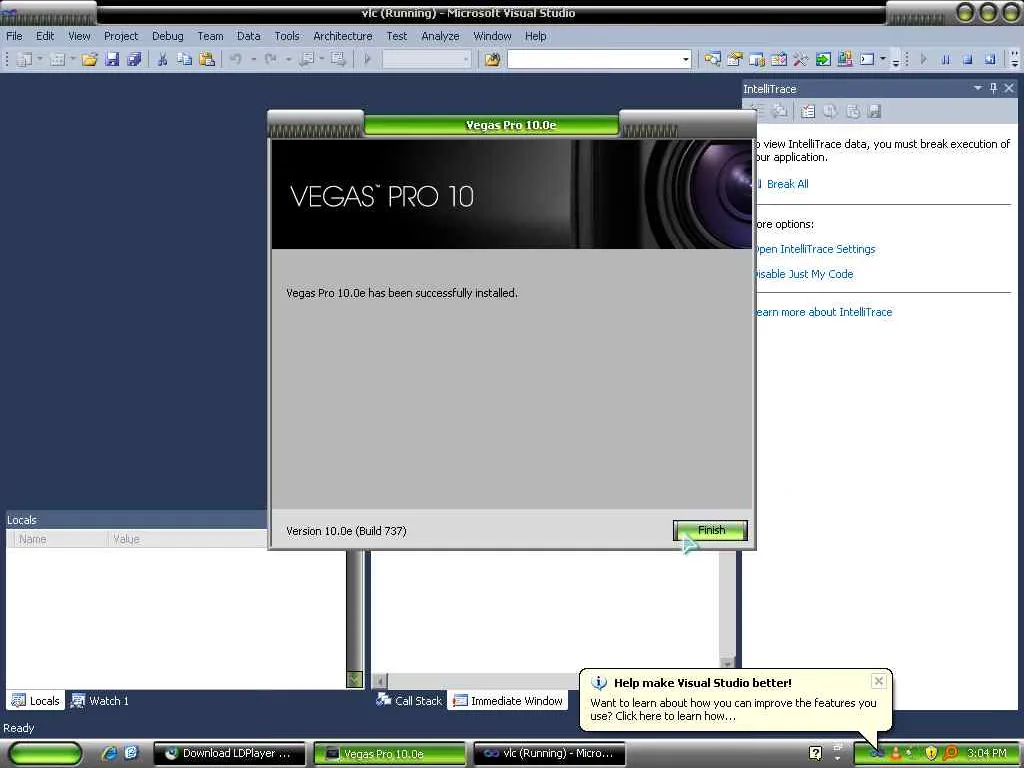This screenshot has height=768, width=1024.
Task: Click the Undo arrow icon
Action: (x=236, y=59)
